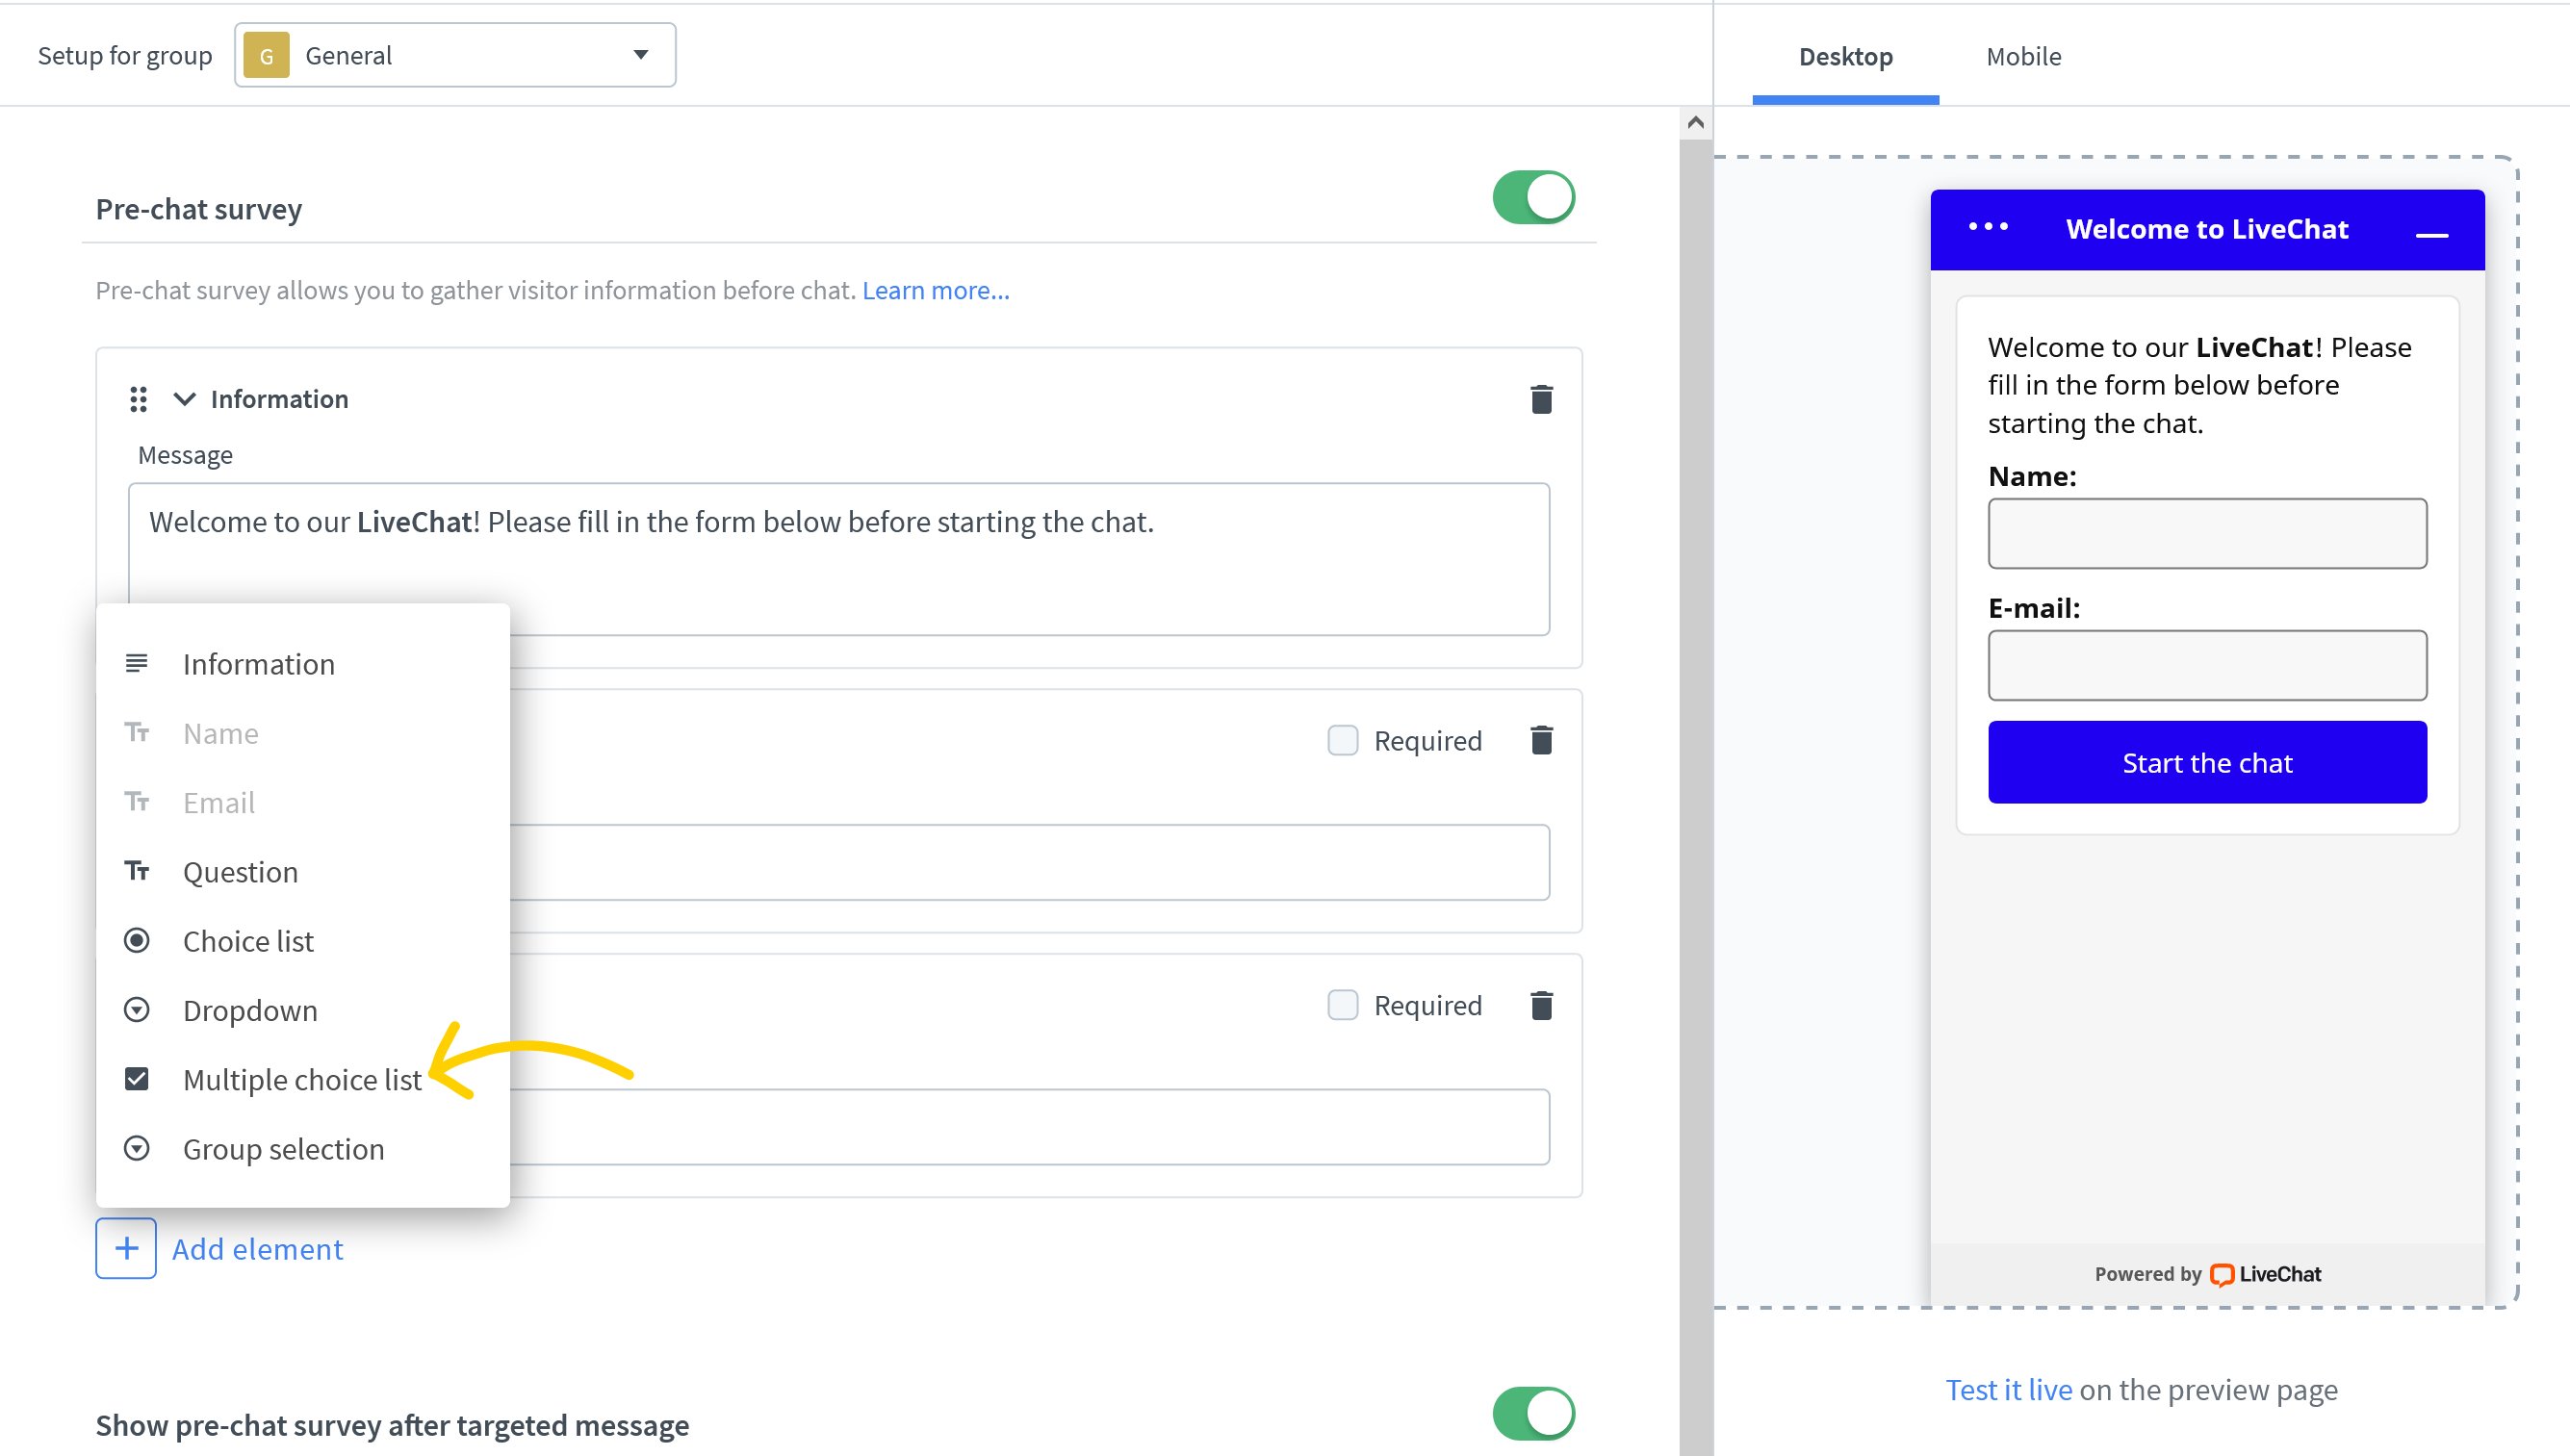2570x1456 pixels.
Task: Enable Required checkbox for Email field
Action: click(x=1344, y=1005)
